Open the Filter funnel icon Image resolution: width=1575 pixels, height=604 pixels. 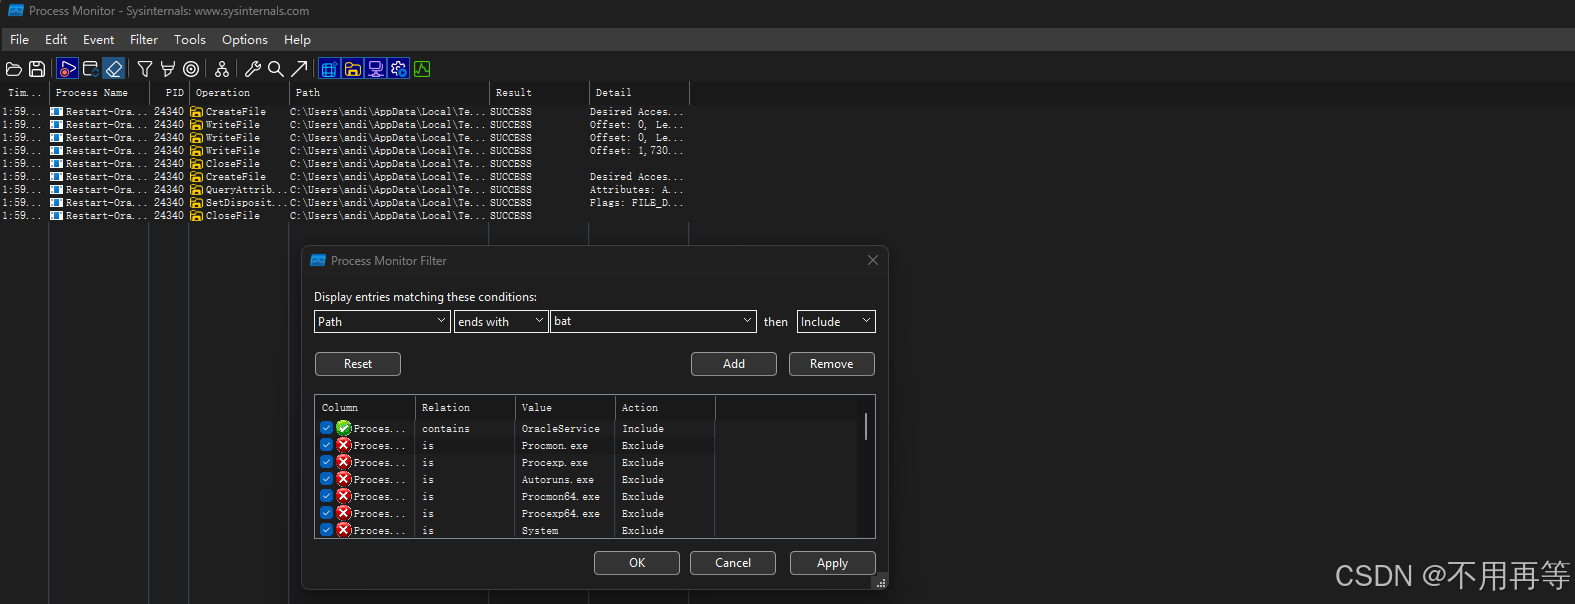pos(145,69)
